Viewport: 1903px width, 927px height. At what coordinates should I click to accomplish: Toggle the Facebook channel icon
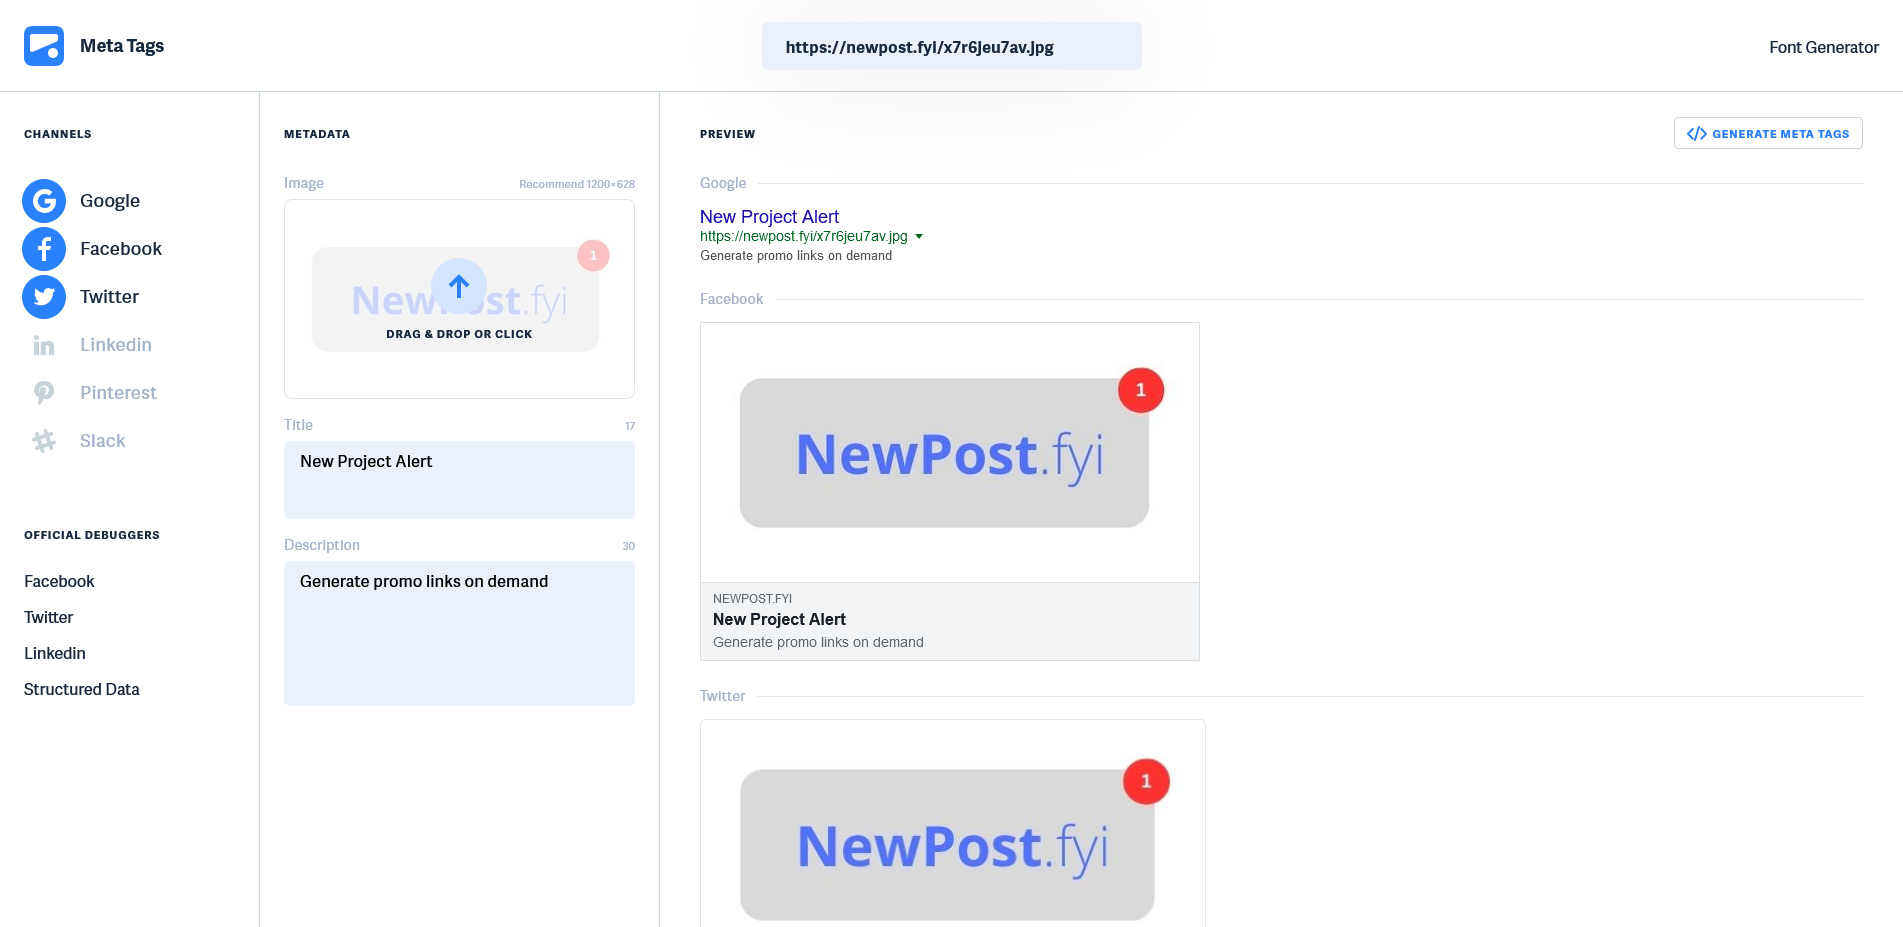click(44, 249)
